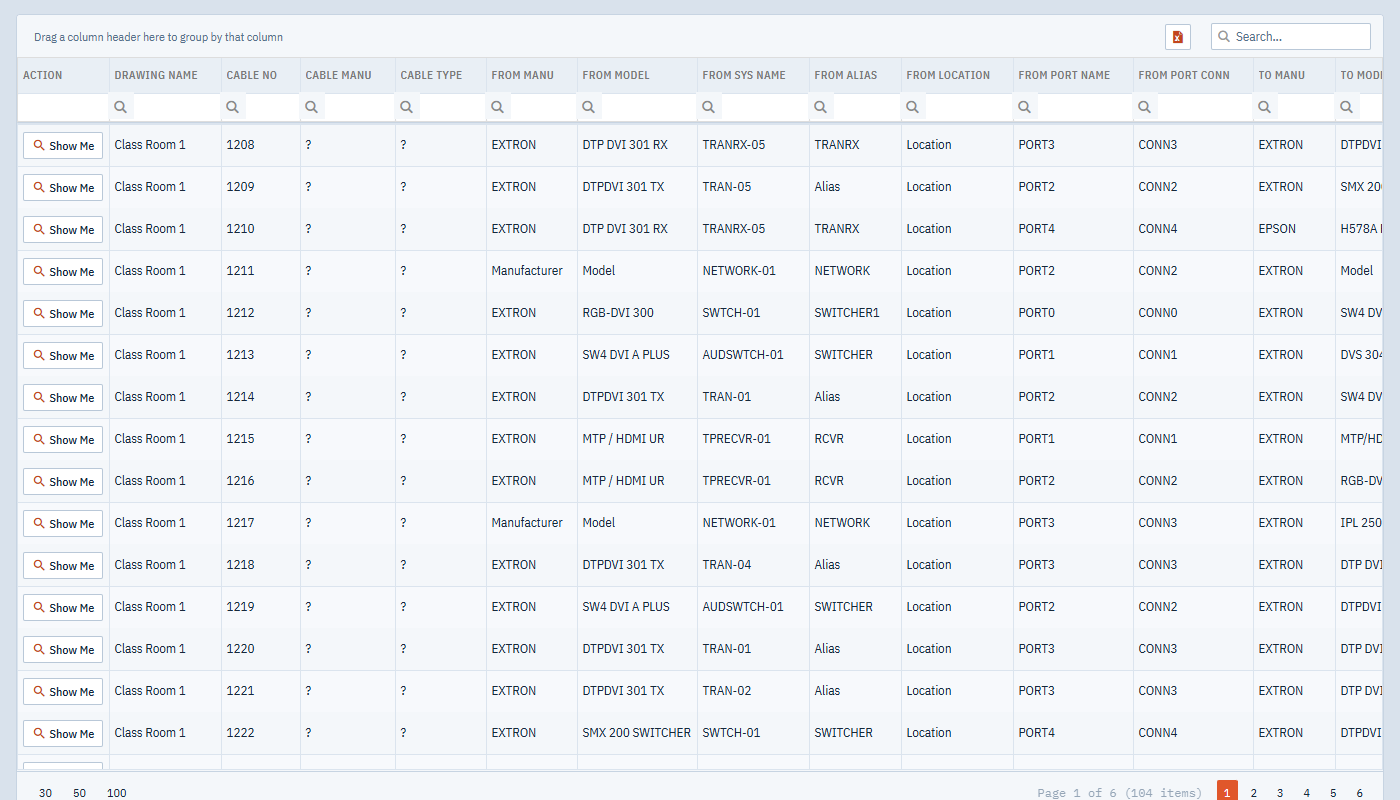
Task: Sort by From Model column header
Action: click(637, 75)
